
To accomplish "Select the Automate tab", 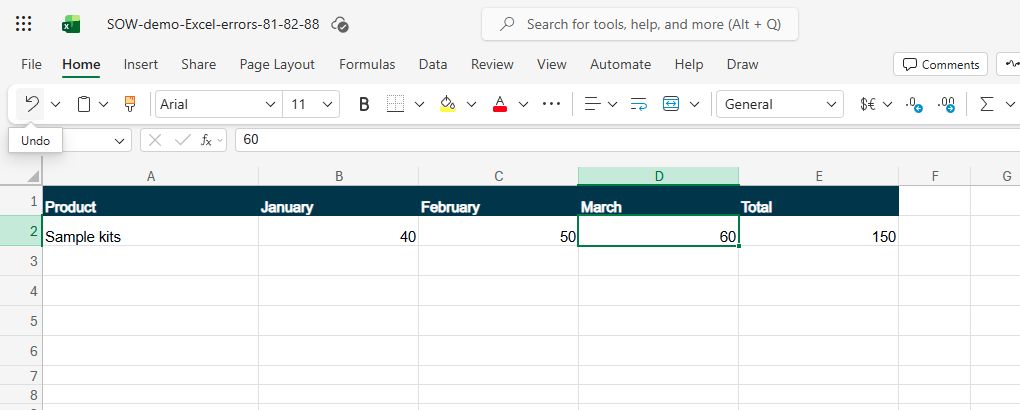I will [621, 64].
